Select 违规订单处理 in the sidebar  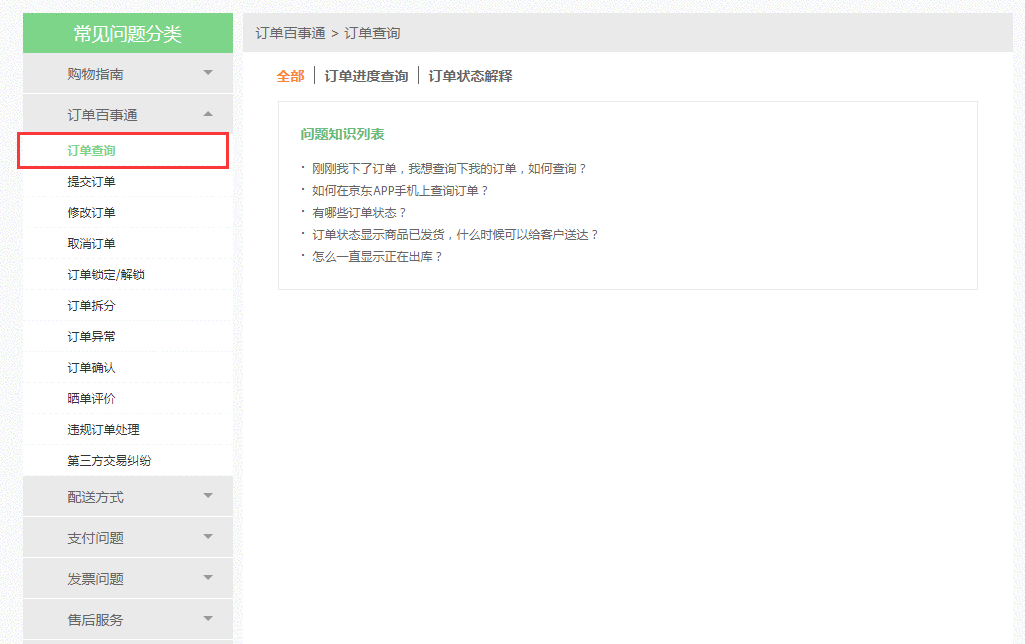tap(103, 430)
